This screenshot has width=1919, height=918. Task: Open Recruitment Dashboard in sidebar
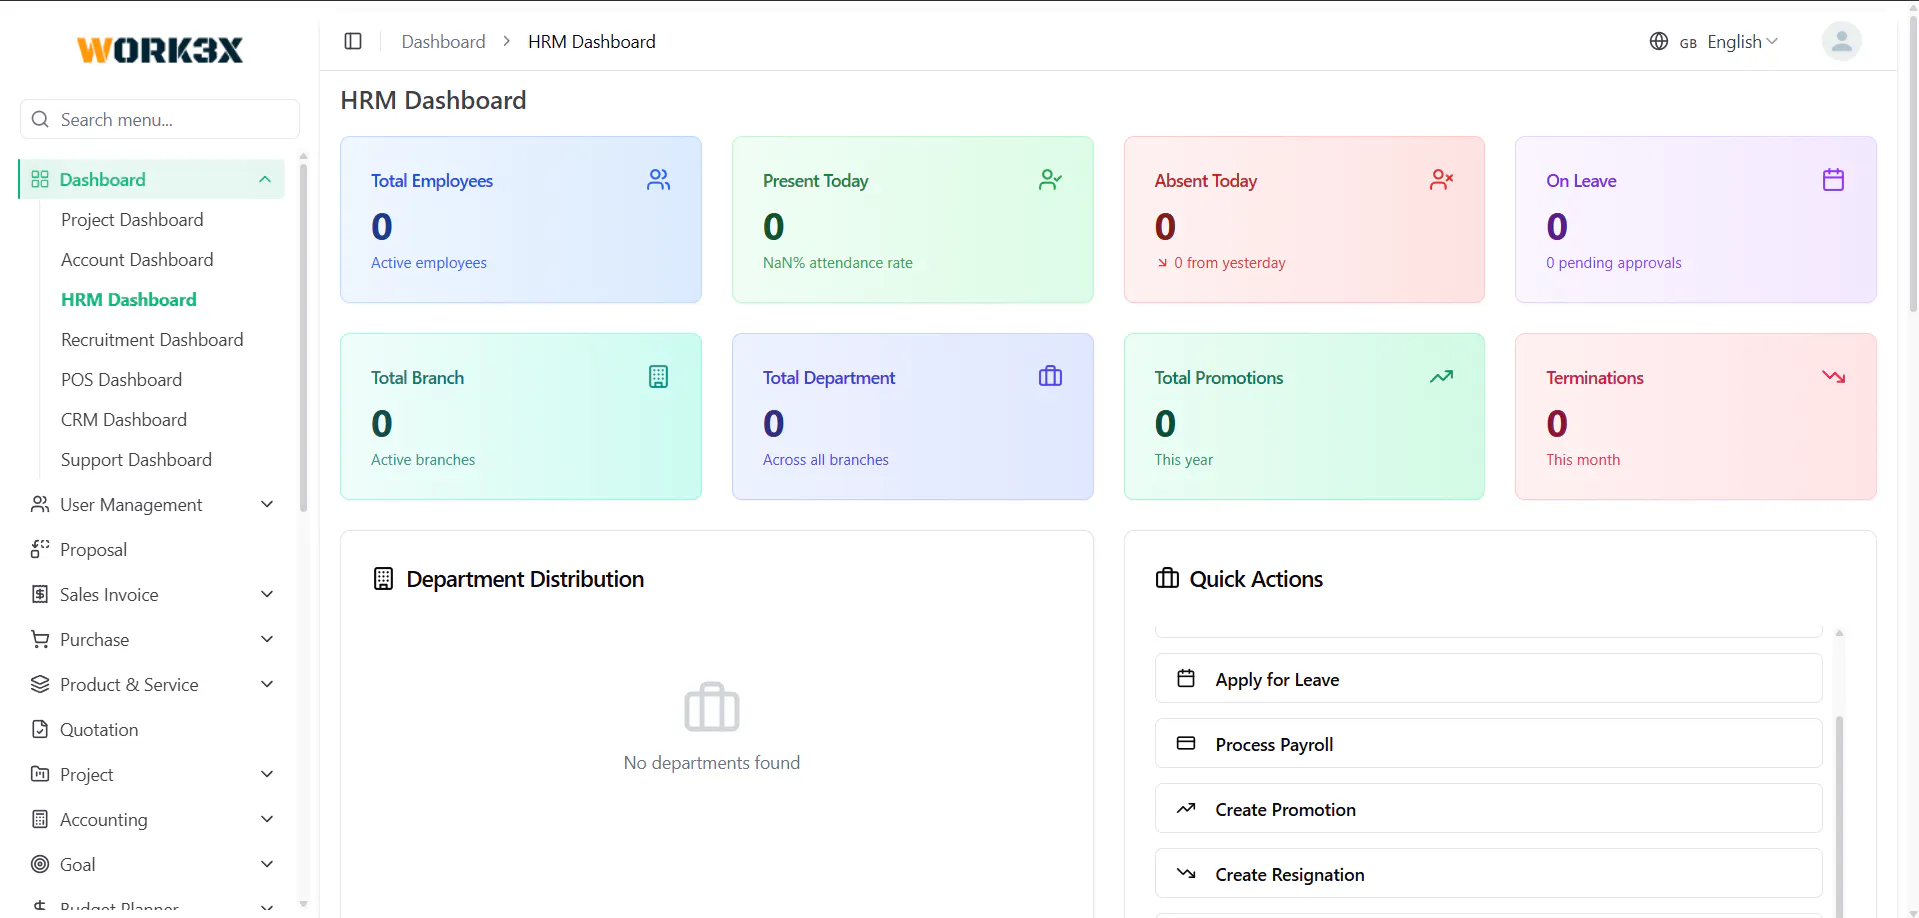(152, 339)
